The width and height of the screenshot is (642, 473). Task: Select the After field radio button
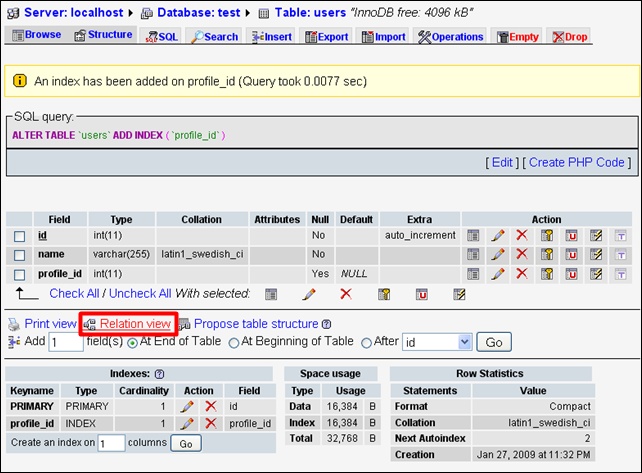tap(366, 343)
